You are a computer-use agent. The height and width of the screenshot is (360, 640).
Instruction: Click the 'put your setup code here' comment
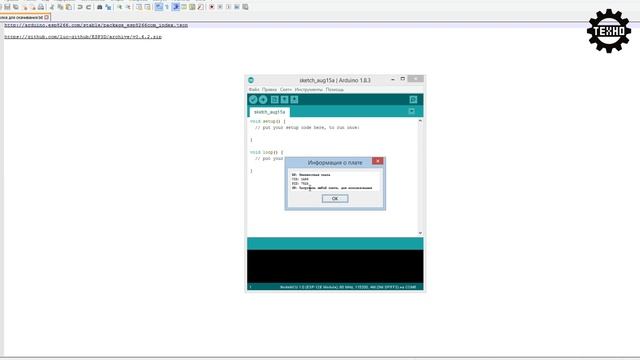tap(307, 127)
